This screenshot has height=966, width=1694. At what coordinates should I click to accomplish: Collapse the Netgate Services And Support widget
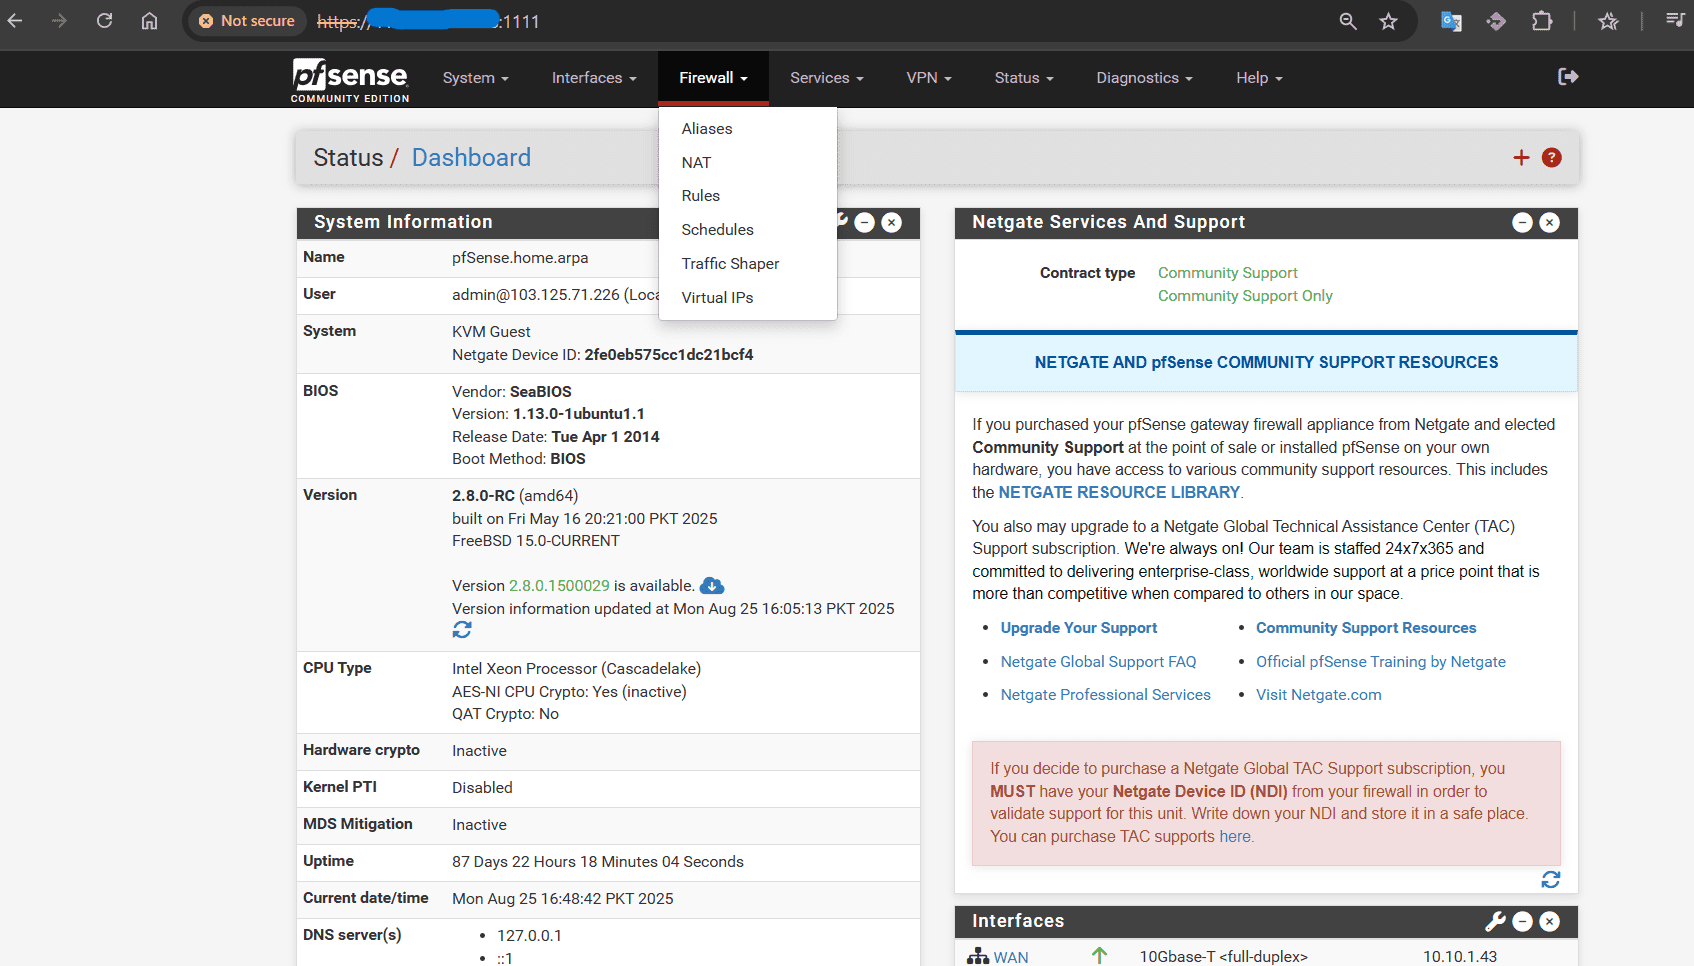[x=1522, y=222]
